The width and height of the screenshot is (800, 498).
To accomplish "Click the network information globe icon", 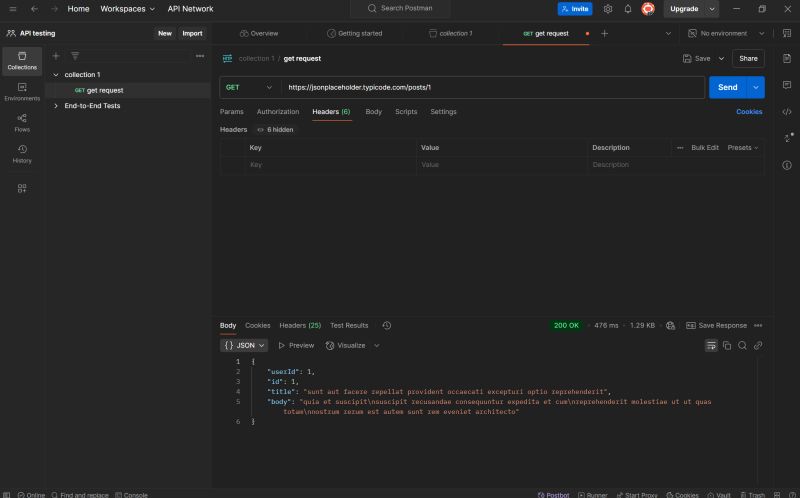I will pos(670,326).
